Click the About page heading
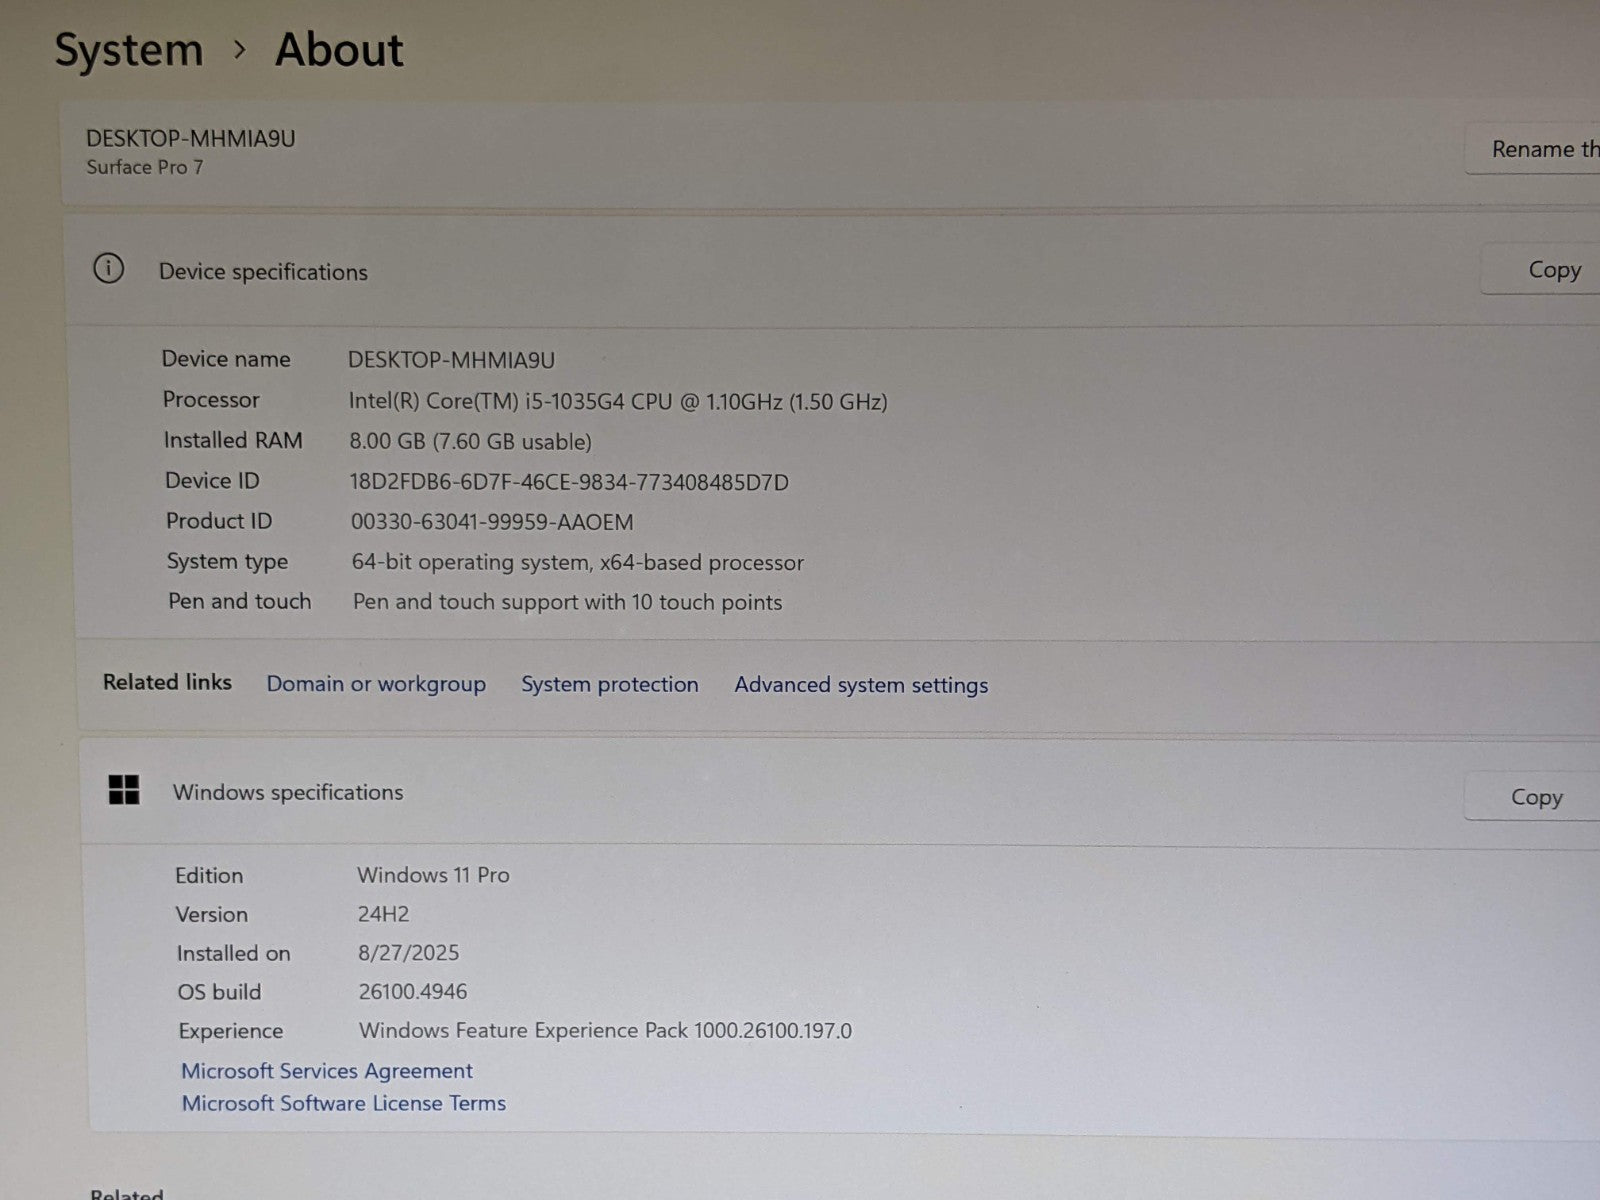The width and height of the screenshot is (1600, 1200). click(339, 49)
